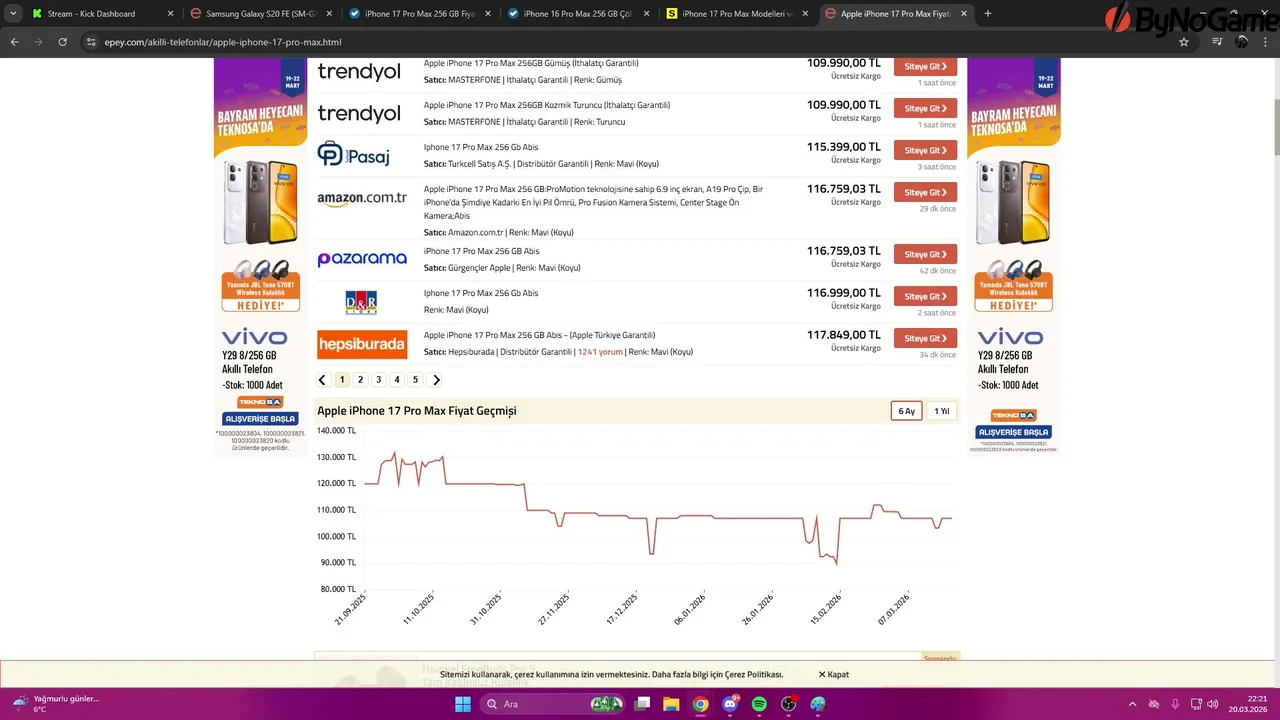The height and width of the screenshot is (720, 1280).
Task: Open the D&R store logo
Action: coord(361,302)
